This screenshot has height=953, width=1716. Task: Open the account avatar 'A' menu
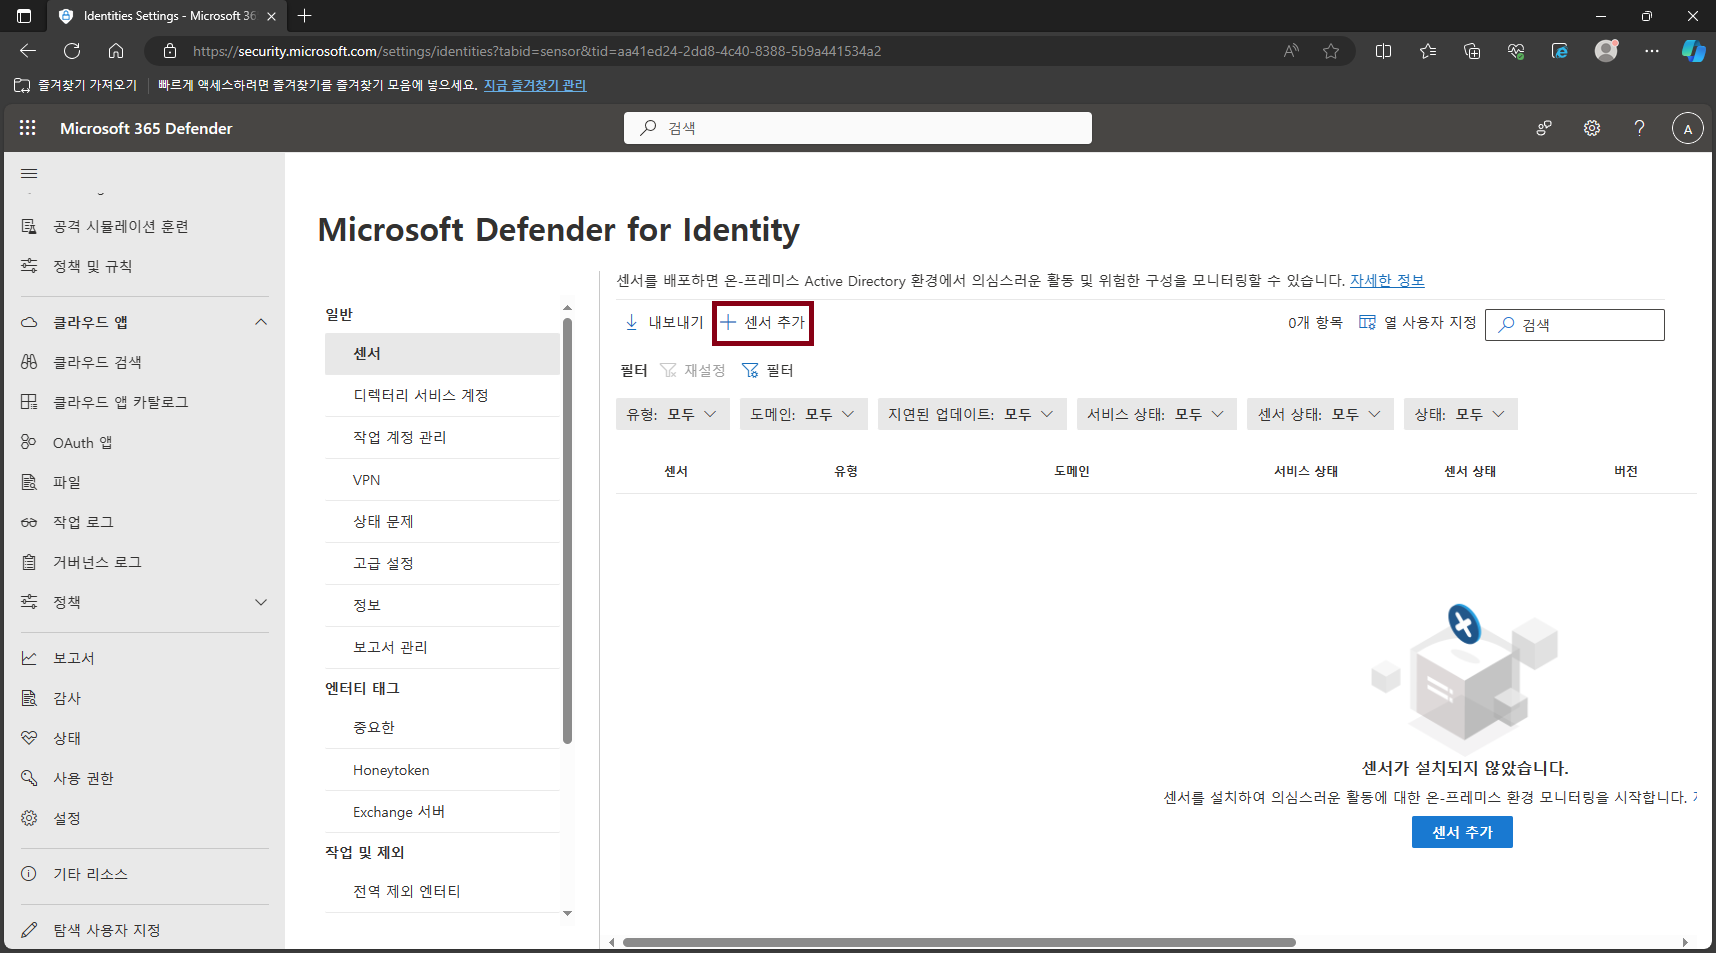click(x=1688, y=128)
